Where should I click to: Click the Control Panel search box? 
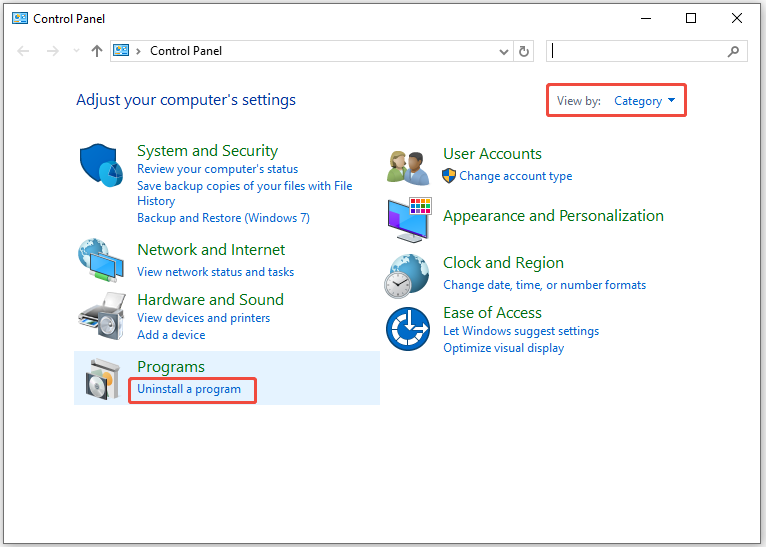pyautogui.click(x=647, y=51)
